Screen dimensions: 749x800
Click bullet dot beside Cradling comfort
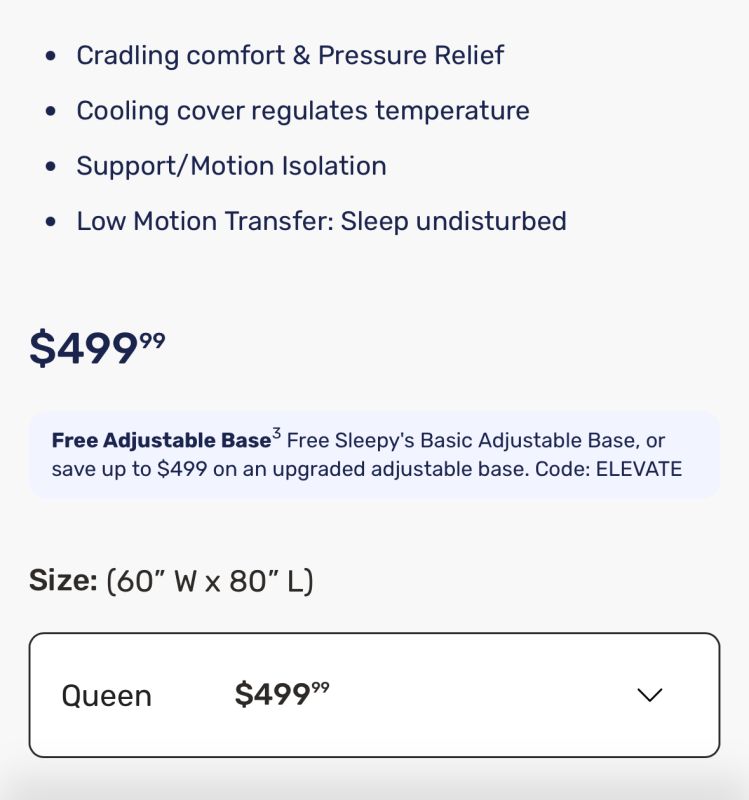pyautogui.click(x=51, y=56)
